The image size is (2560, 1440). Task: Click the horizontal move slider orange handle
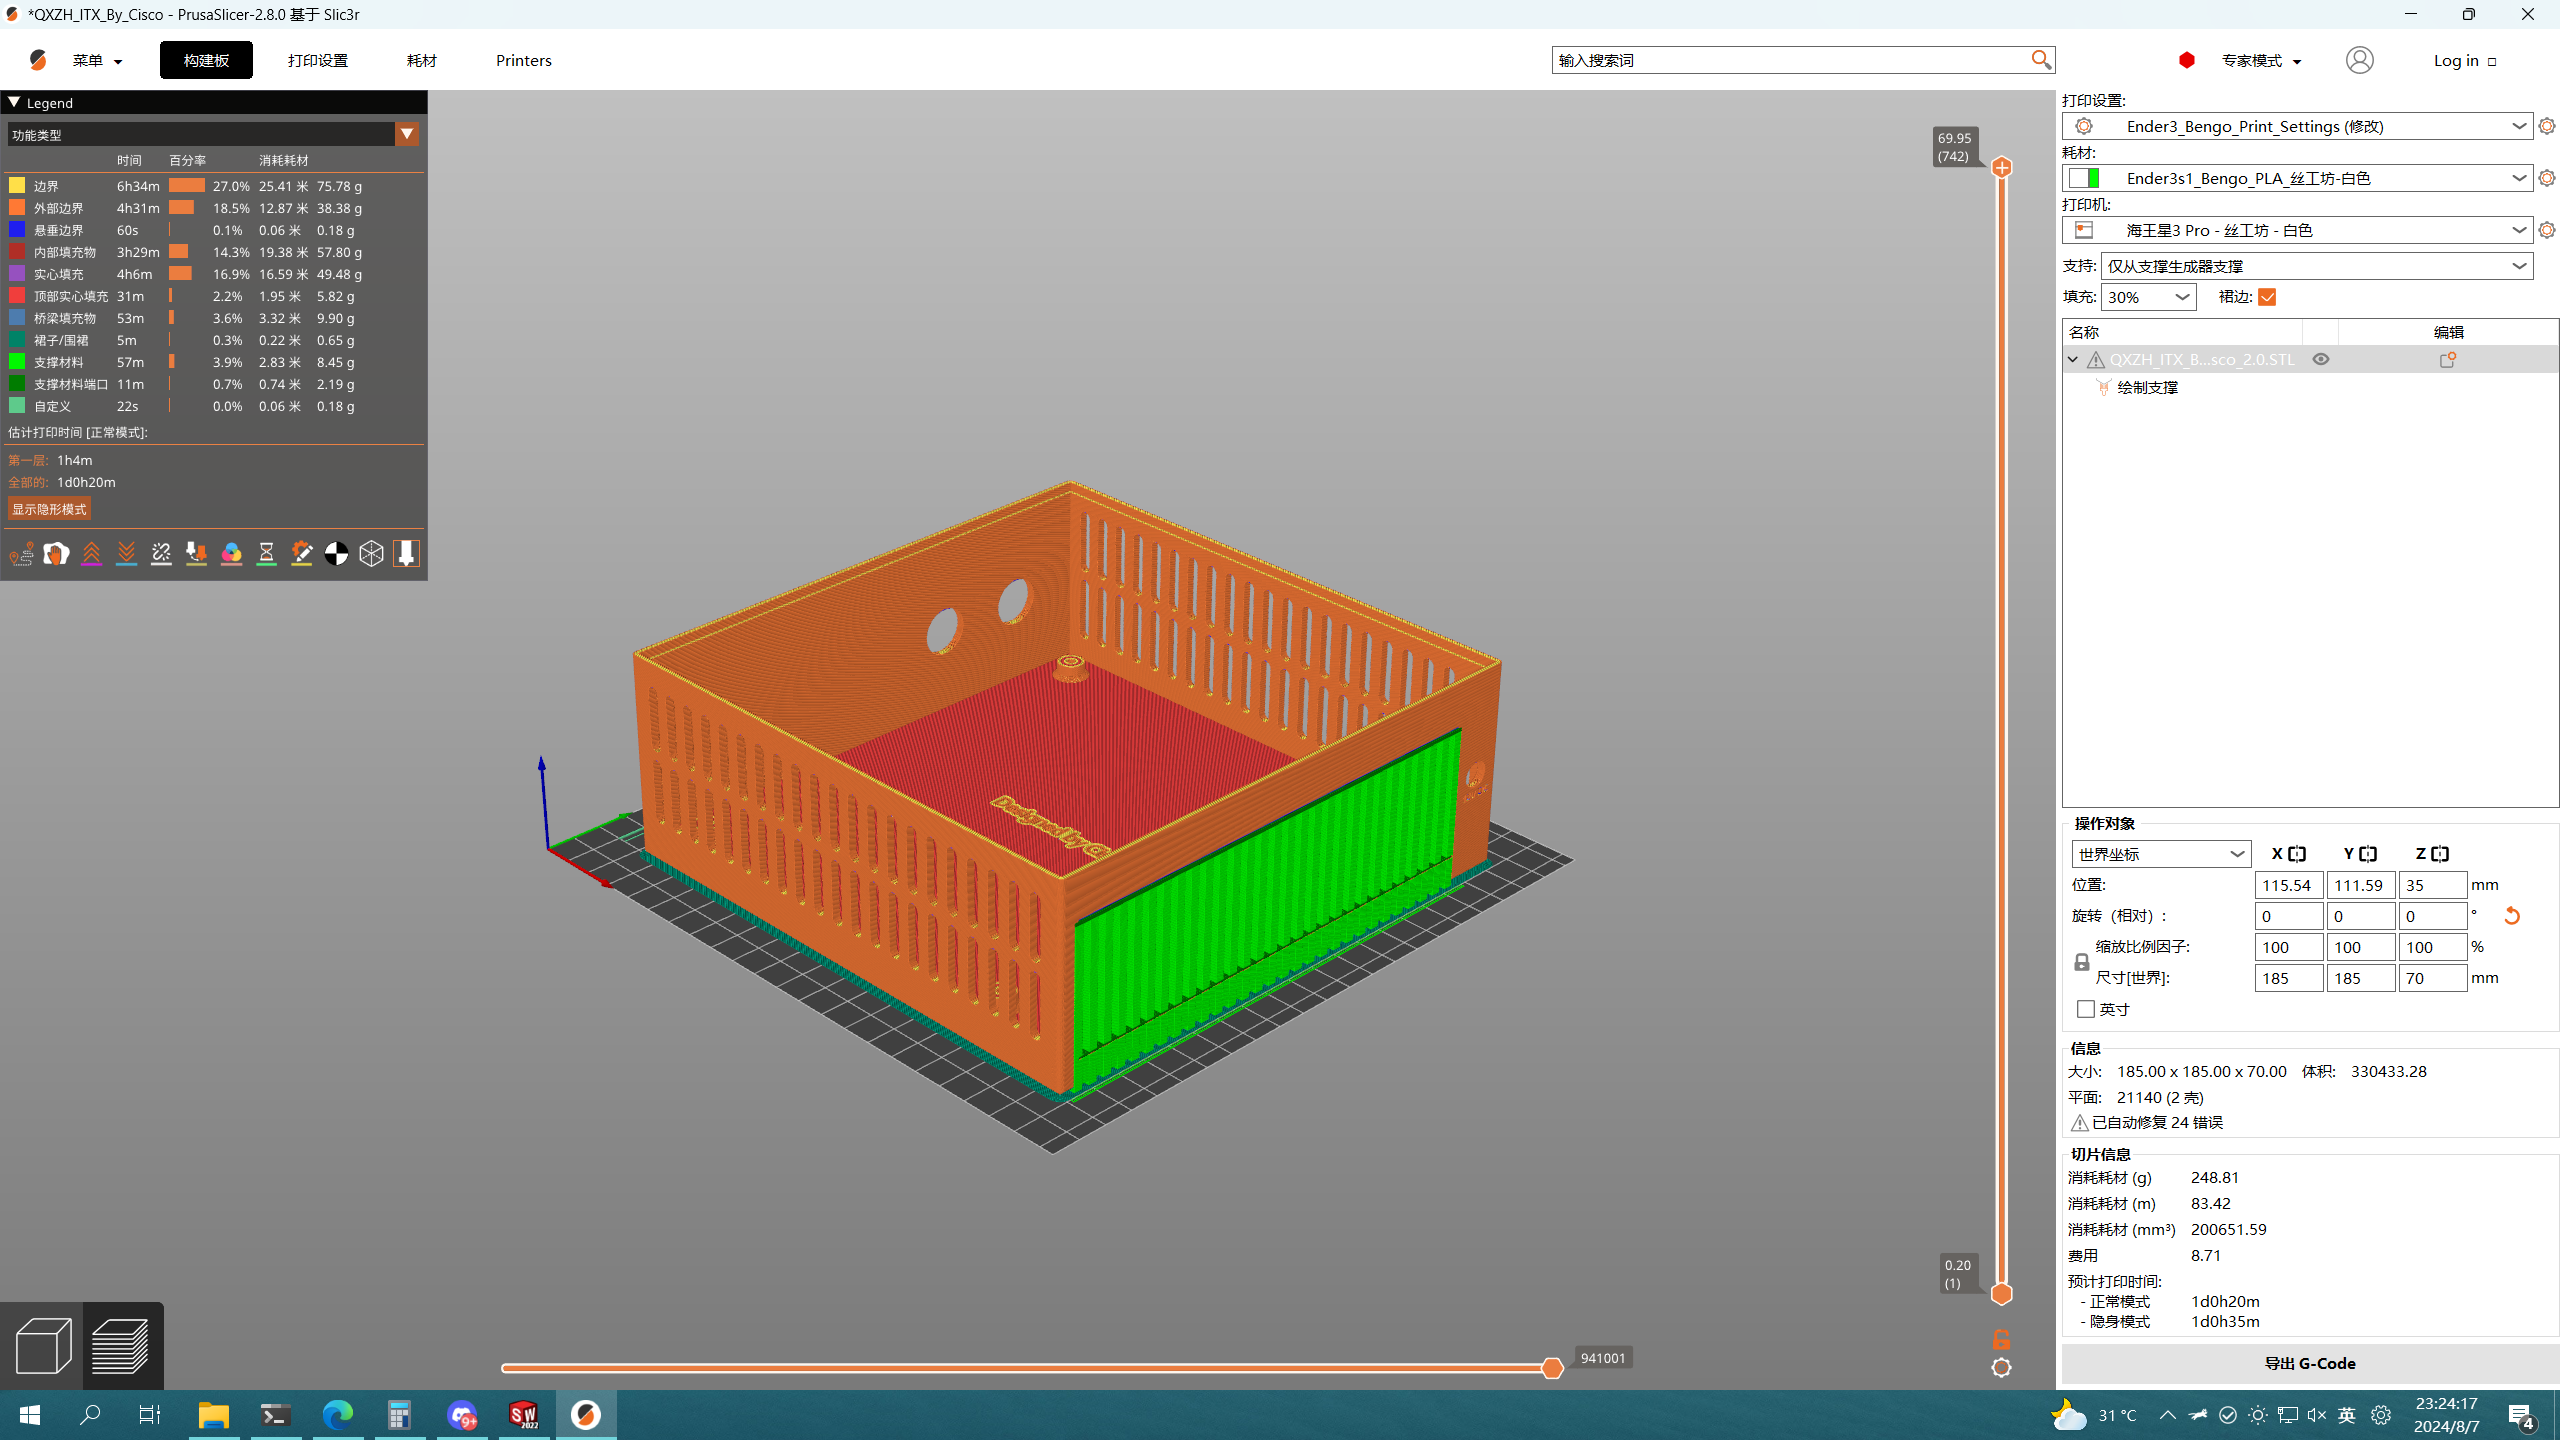point(1551,1368)
